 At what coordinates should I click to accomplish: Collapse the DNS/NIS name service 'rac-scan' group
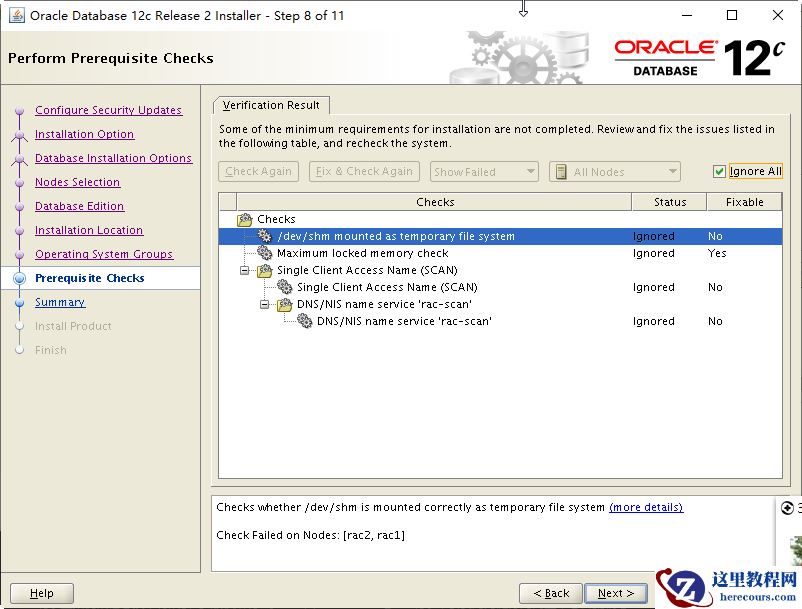coord(264,304)
